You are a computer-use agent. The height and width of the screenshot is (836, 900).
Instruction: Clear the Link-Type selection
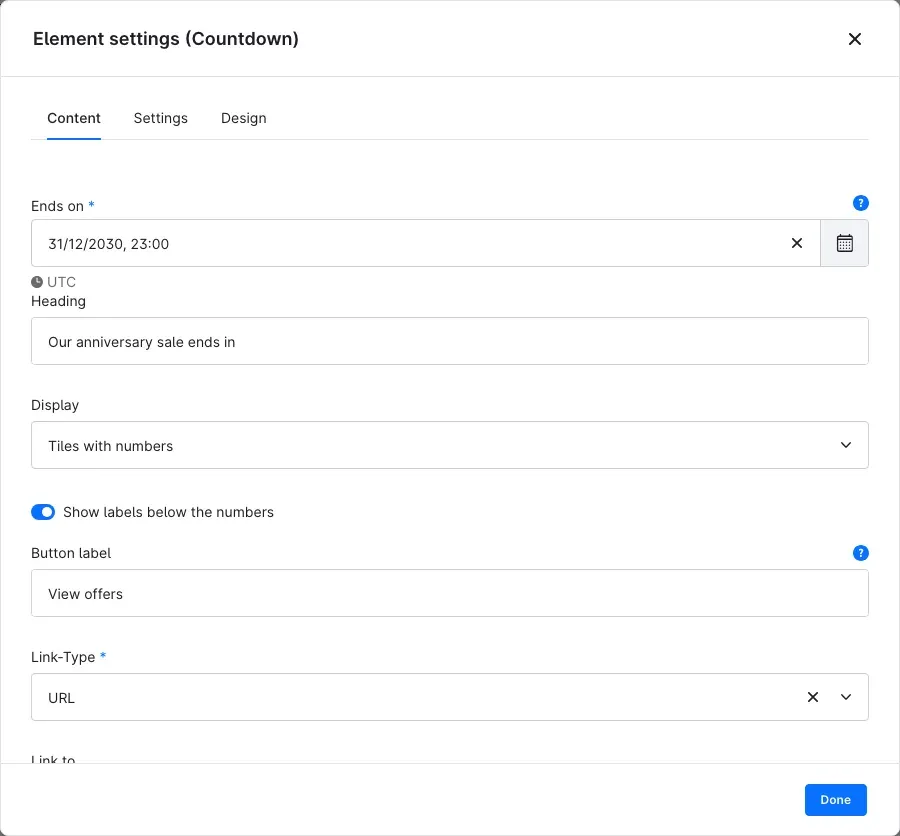813,697
